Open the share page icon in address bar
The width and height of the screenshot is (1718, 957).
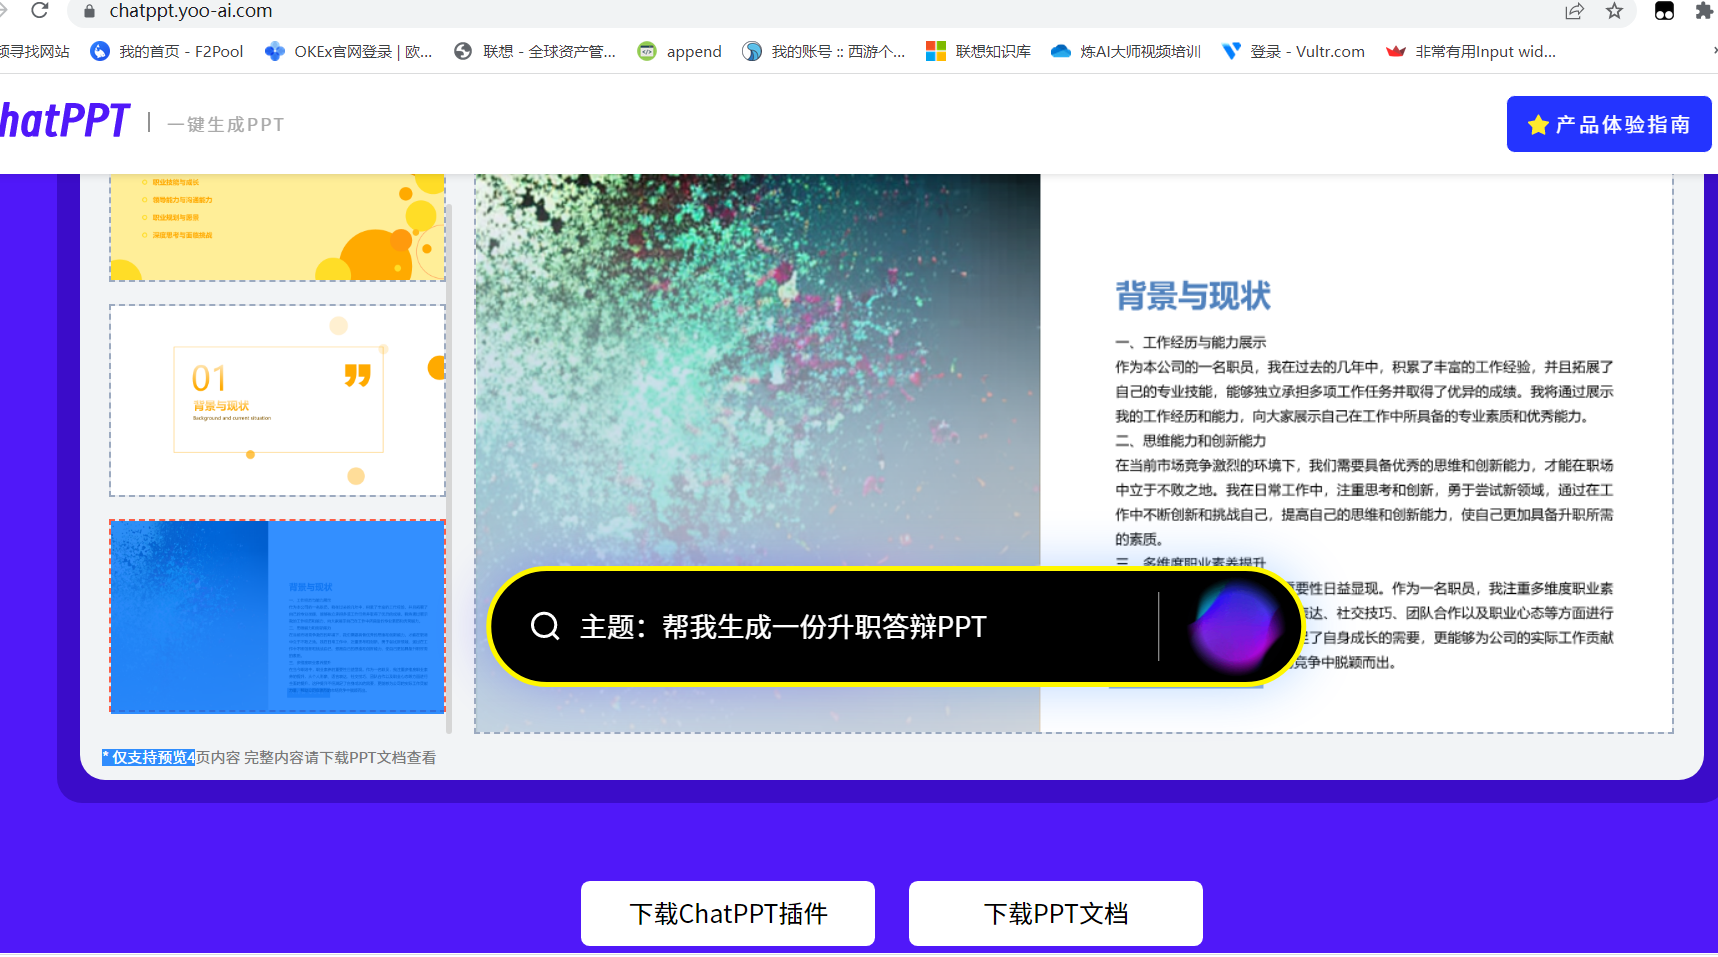[1575, 11]
